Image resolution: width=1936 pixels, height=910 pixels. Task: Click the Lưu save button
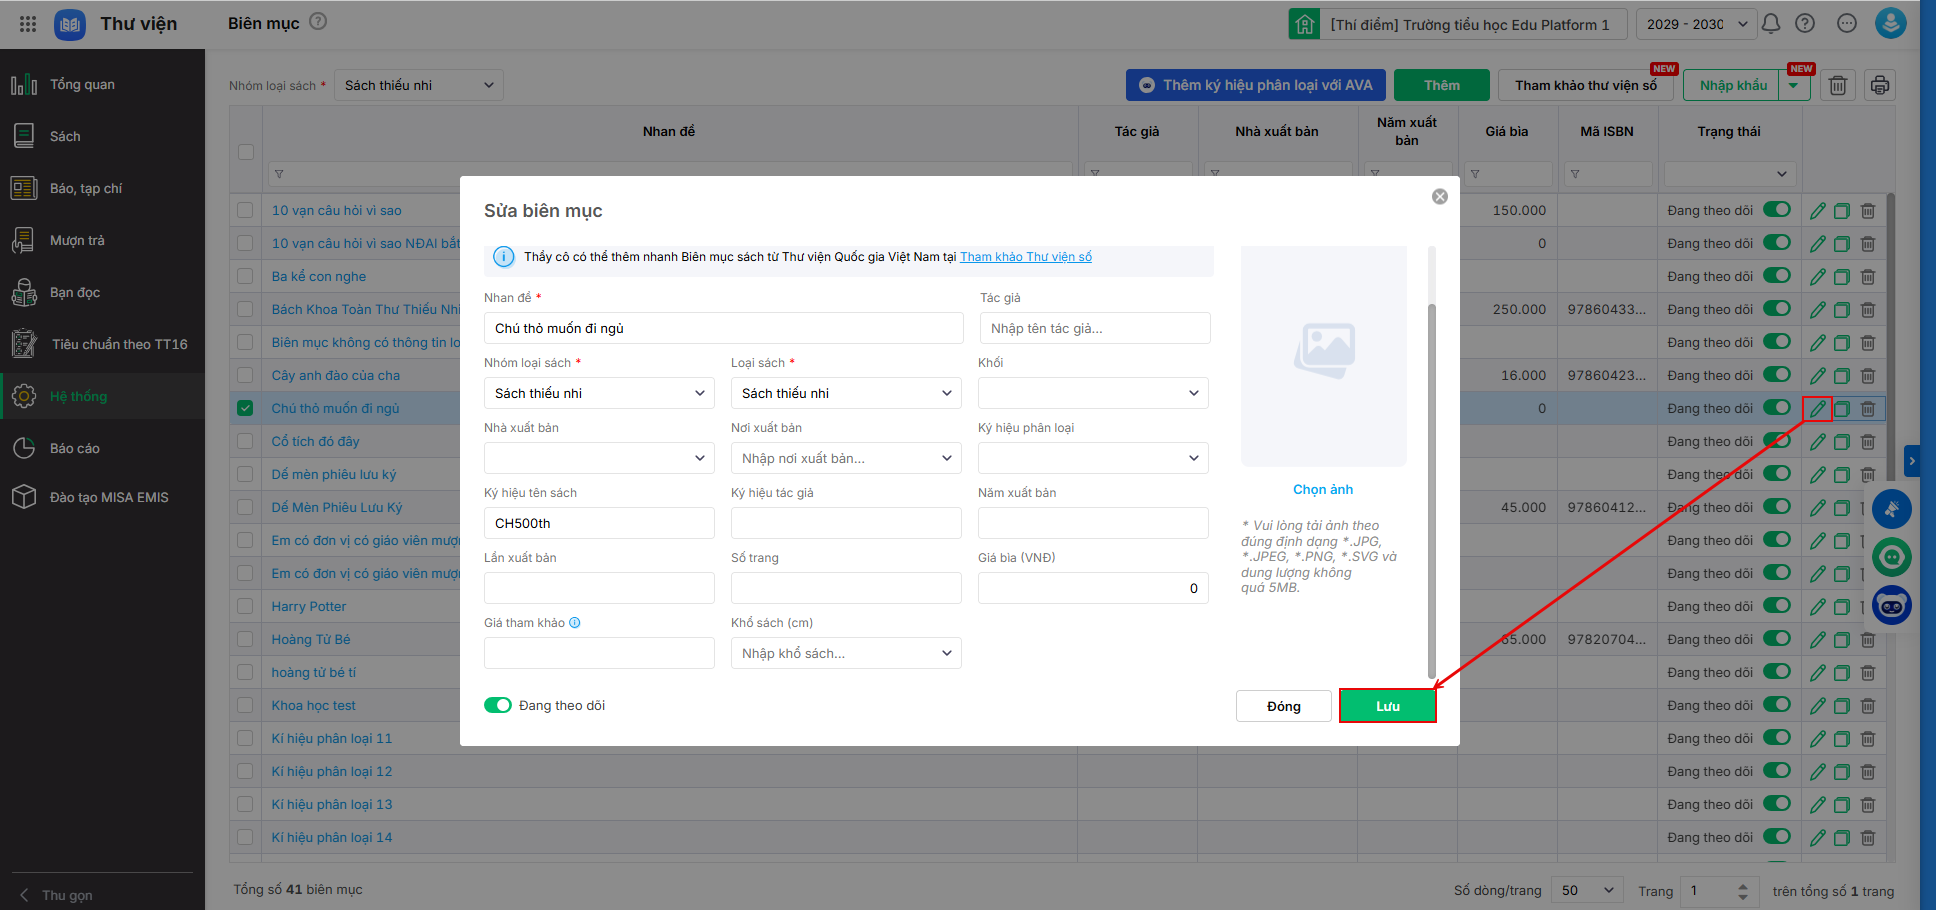[1388, 706]
